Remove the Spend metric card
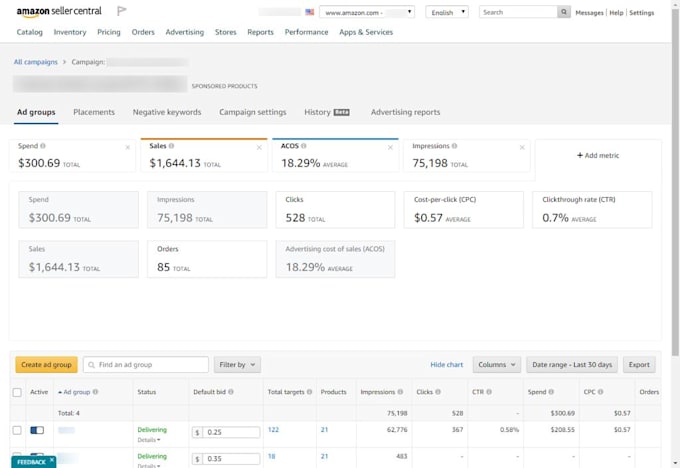 tap(128, 147)
